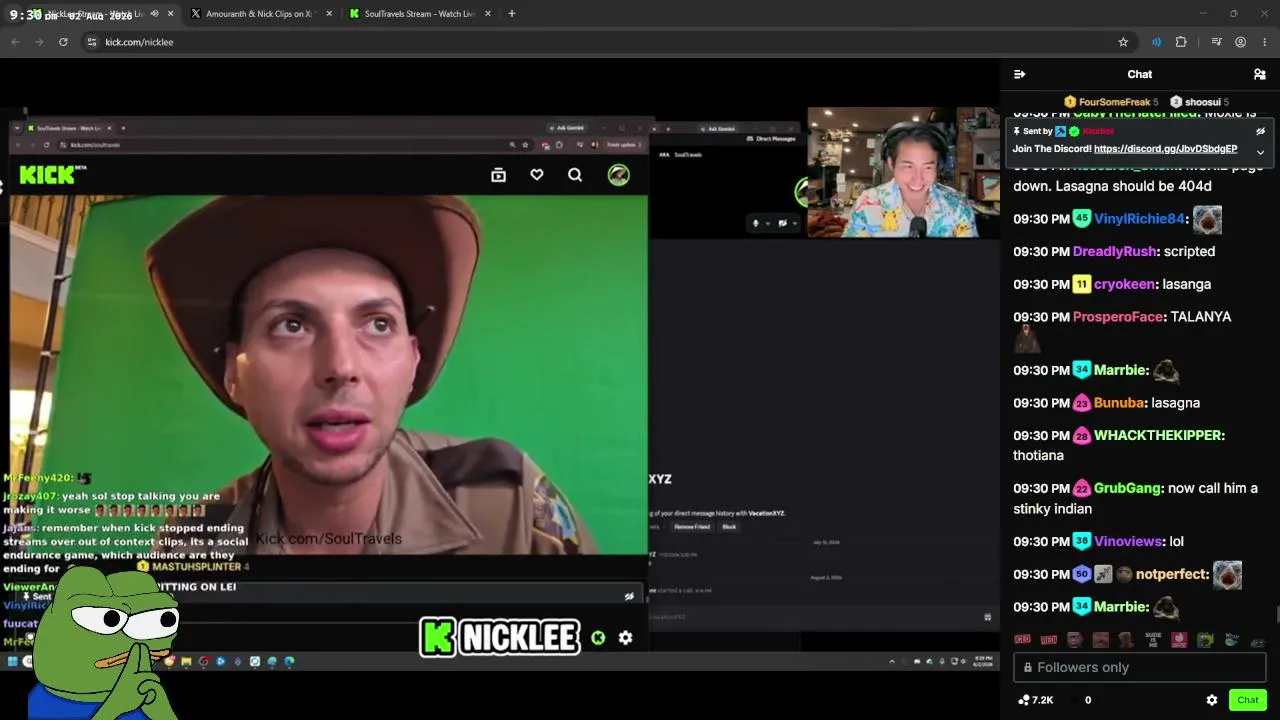
Task: Click the search icon in the streamed Kick page
Action: [x=575, y=175]
